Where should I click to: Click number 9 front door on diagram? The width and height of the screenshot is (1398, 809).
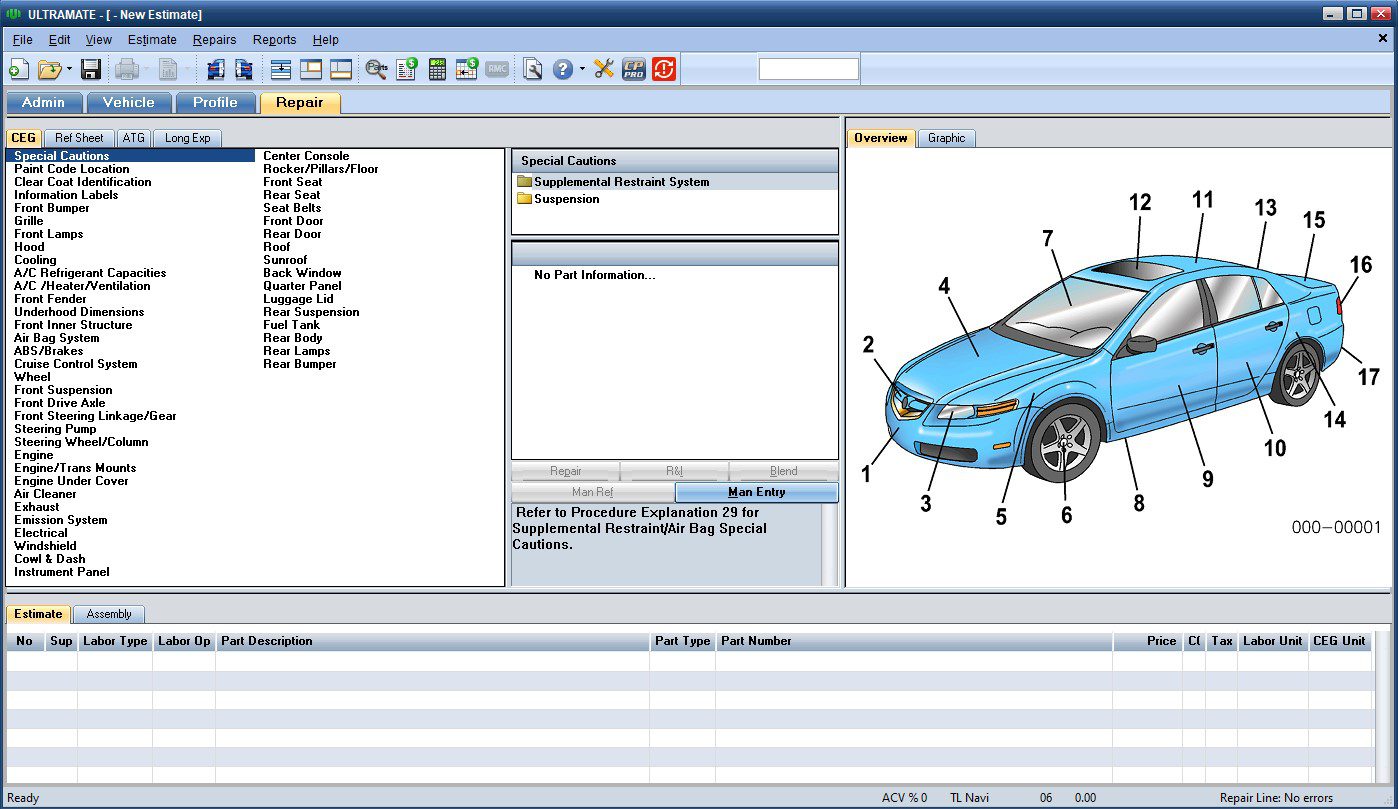pyautogui.click(x=1207, y=479)
